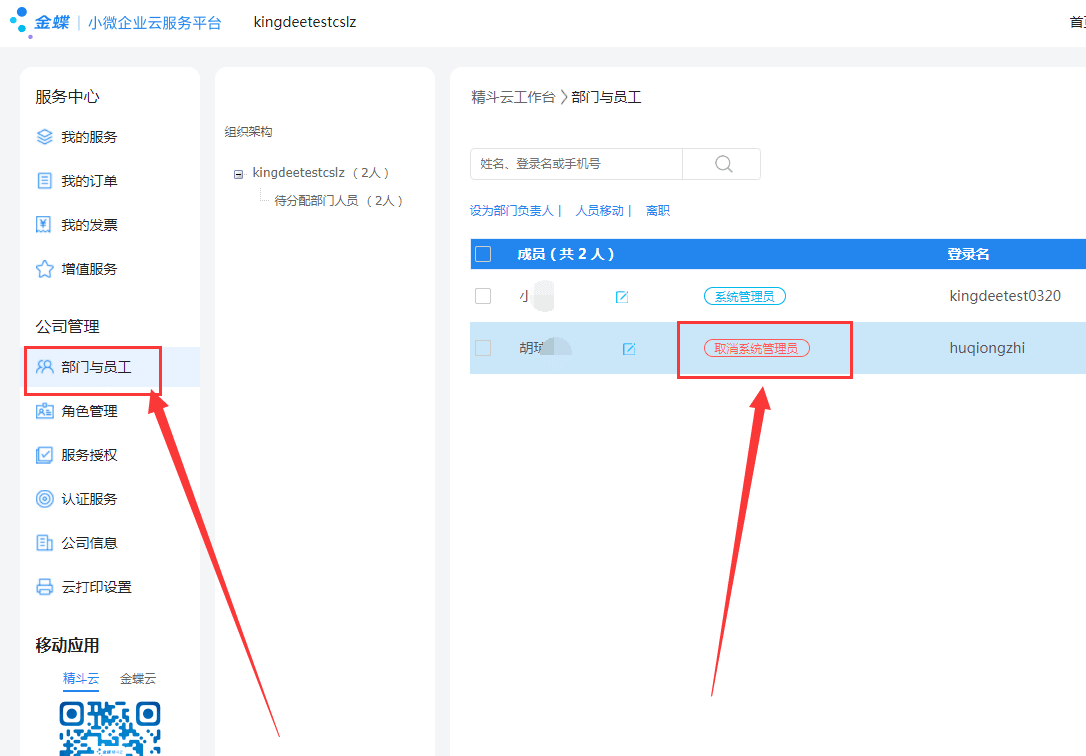Open 公司信息 in the sidebar

[89, 543]
